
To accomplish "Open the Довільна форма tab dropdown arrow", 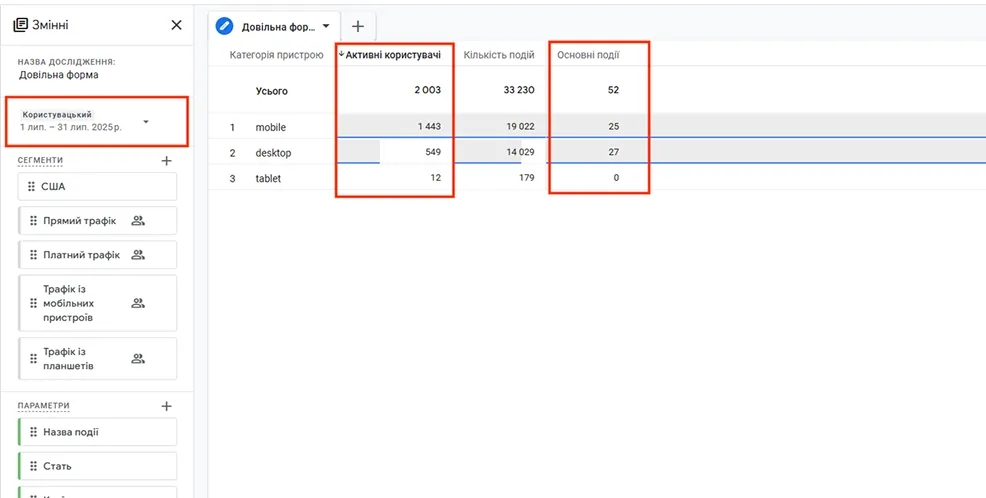I will 326,26.
